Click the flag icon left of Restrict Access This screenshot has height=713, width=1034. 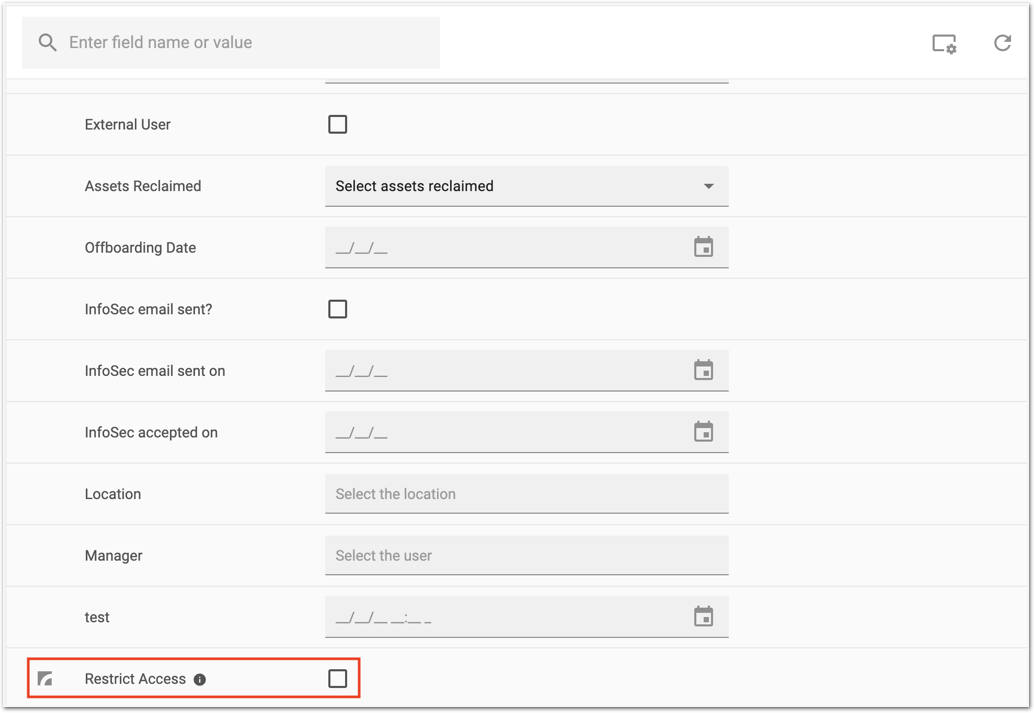click(45, 679)
